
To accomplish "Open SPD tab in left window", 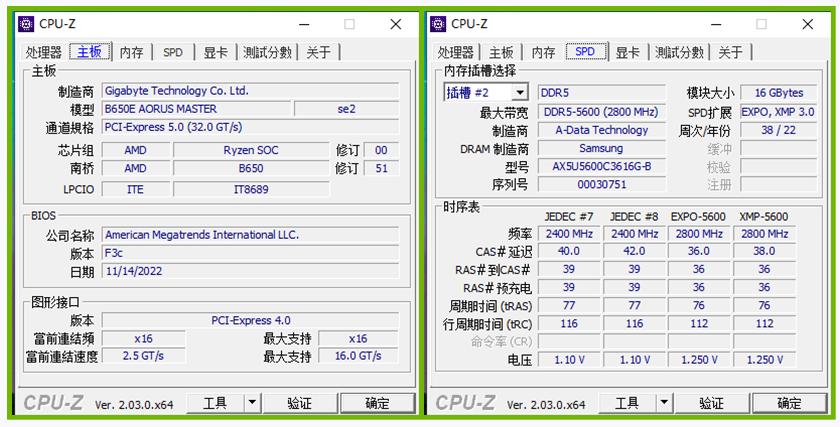I will (172, 53).
